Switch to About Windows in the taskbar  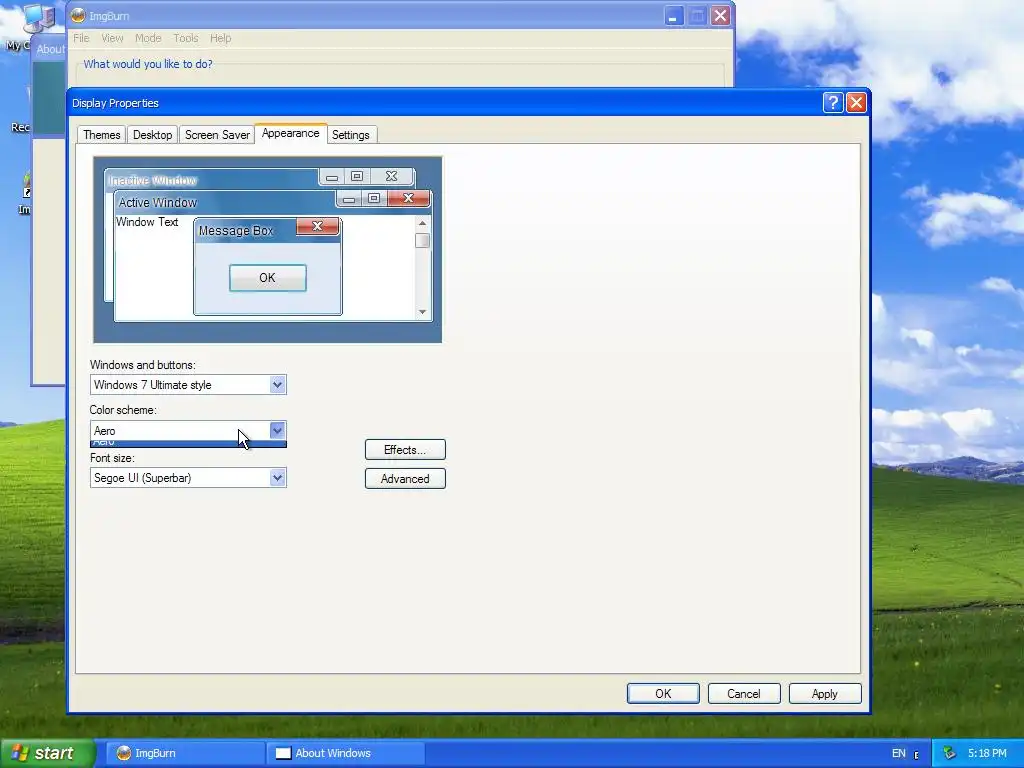(x=346, y=753)
